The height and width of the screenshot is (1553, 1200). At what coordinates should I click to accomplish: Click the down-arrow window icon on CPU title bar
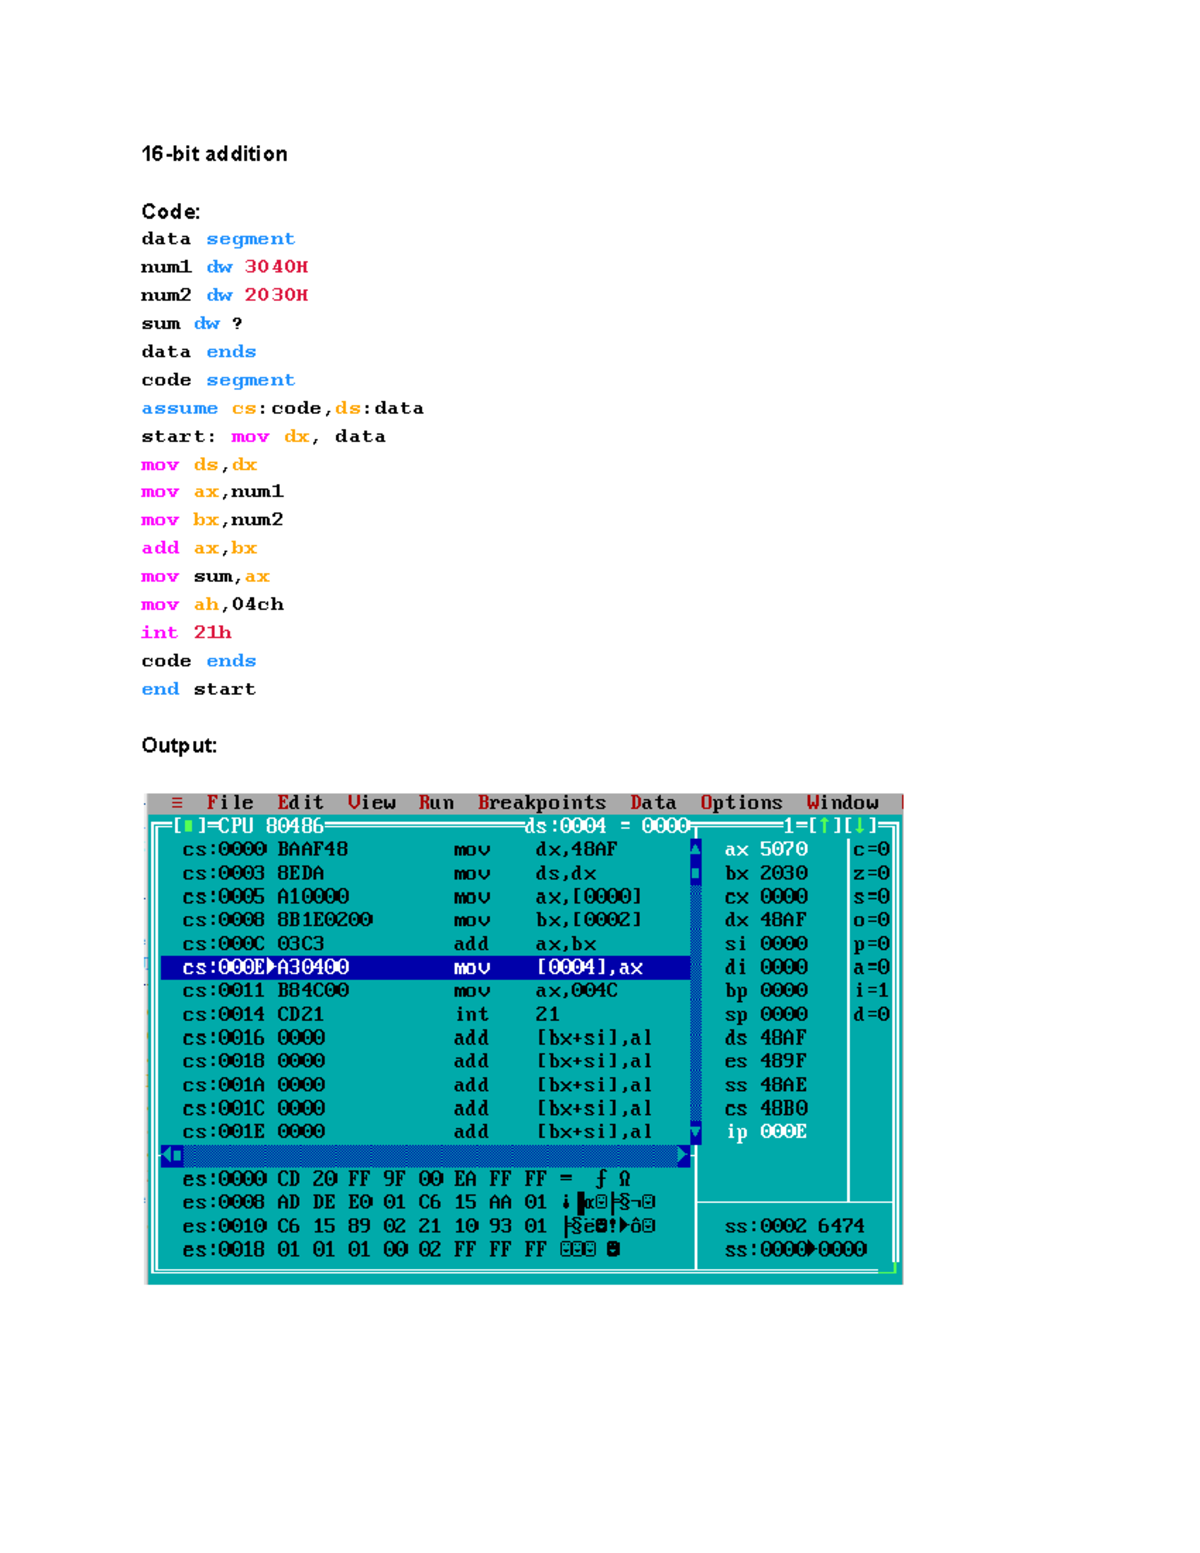point(862,826)
